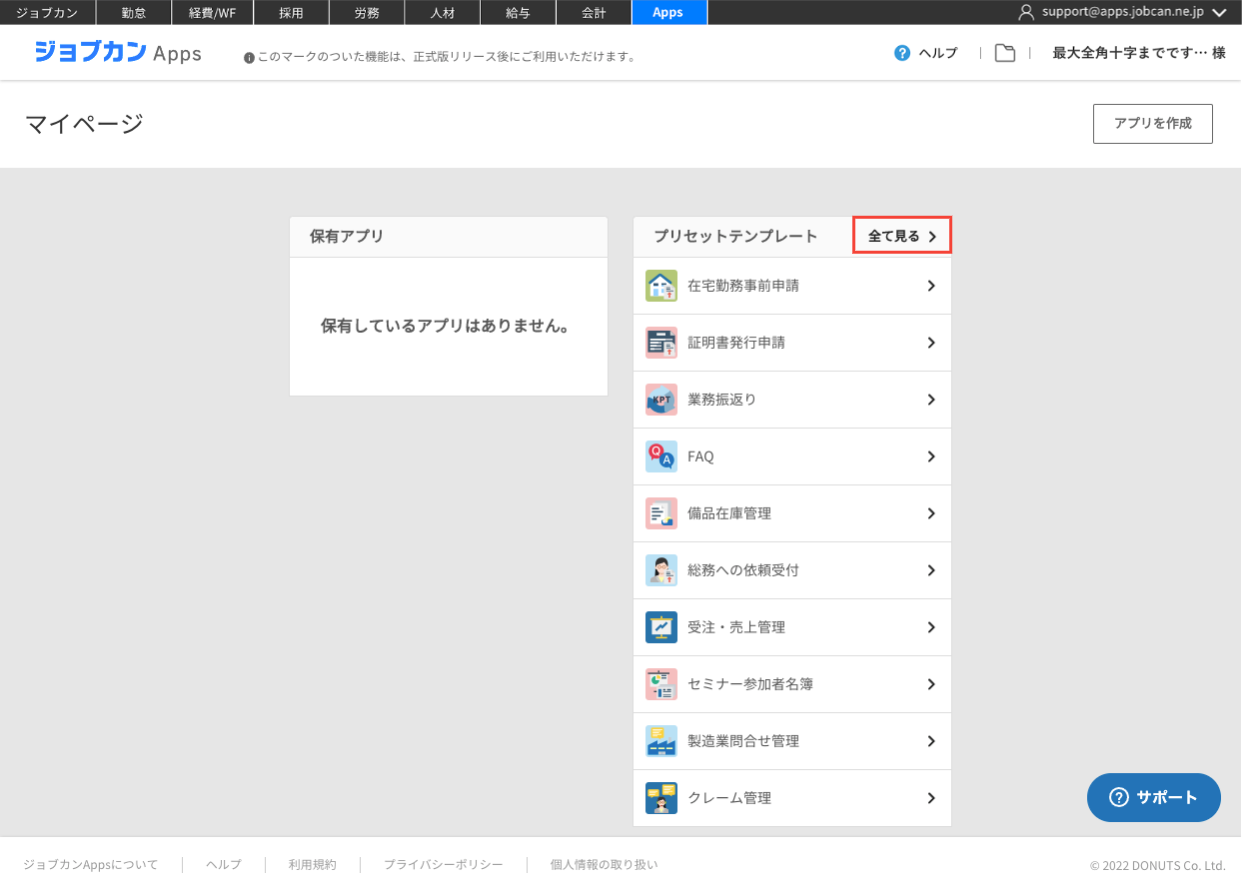Expand the 総務への依頼受付 row chevron
Image resolution: width=1242 pixels, height=894 pixels.
coord(931,571)
